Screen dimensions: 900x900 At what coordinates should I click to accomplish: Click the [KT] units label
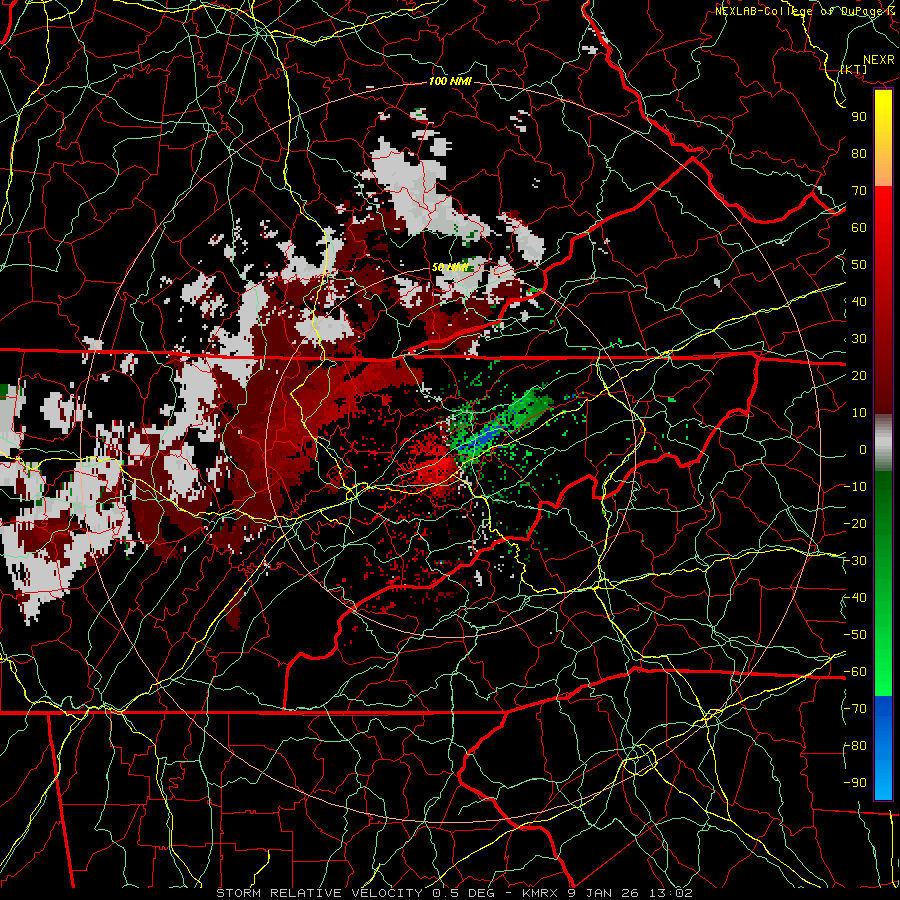click(x=854, y=69)
